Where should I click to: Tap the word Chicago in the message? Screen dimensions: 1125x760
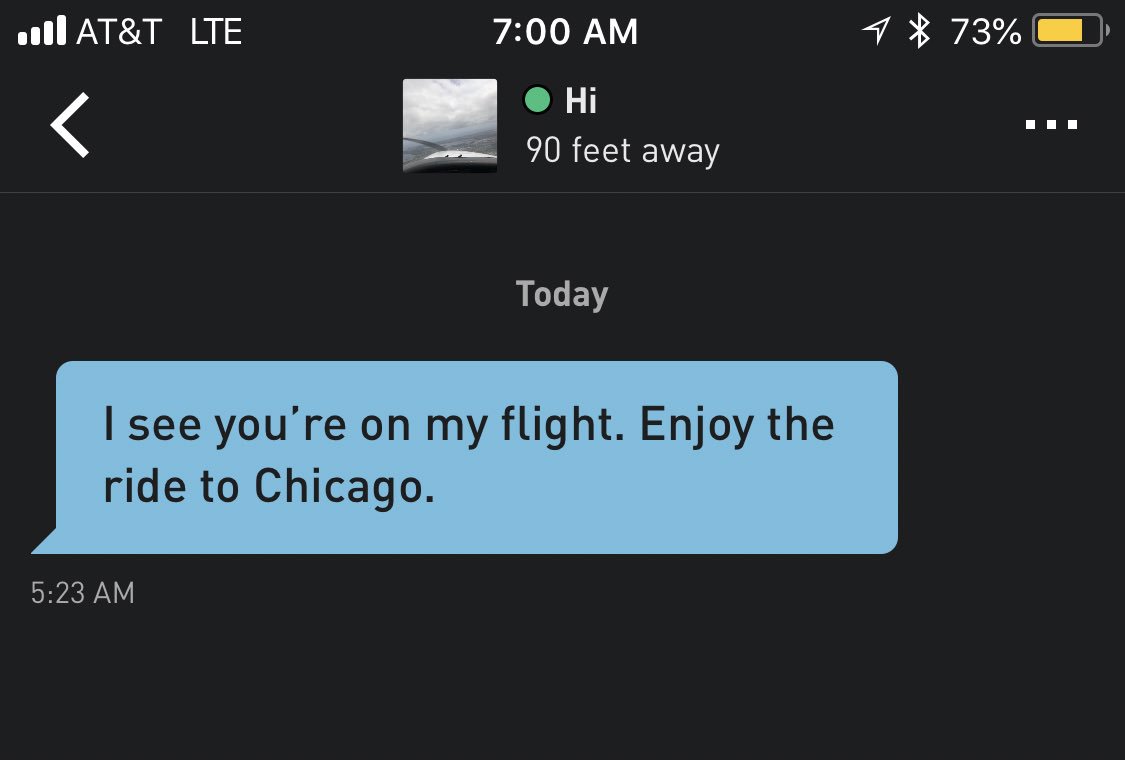[x=344, y=486]
